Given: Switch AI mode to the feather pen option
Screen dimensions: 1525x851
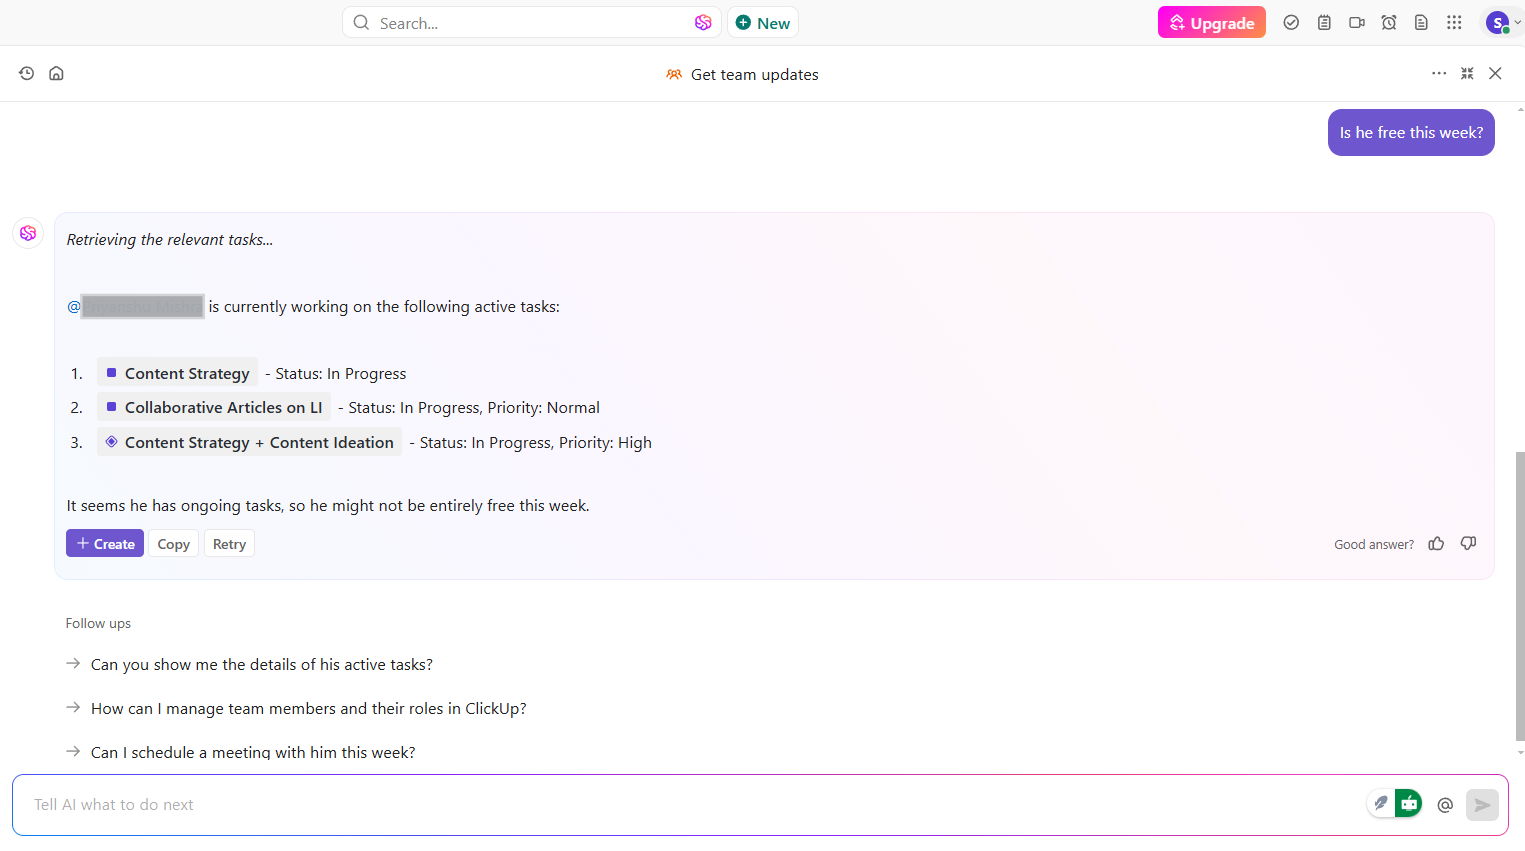Looking at the screenshot, I should click(x=1381, y=803).
